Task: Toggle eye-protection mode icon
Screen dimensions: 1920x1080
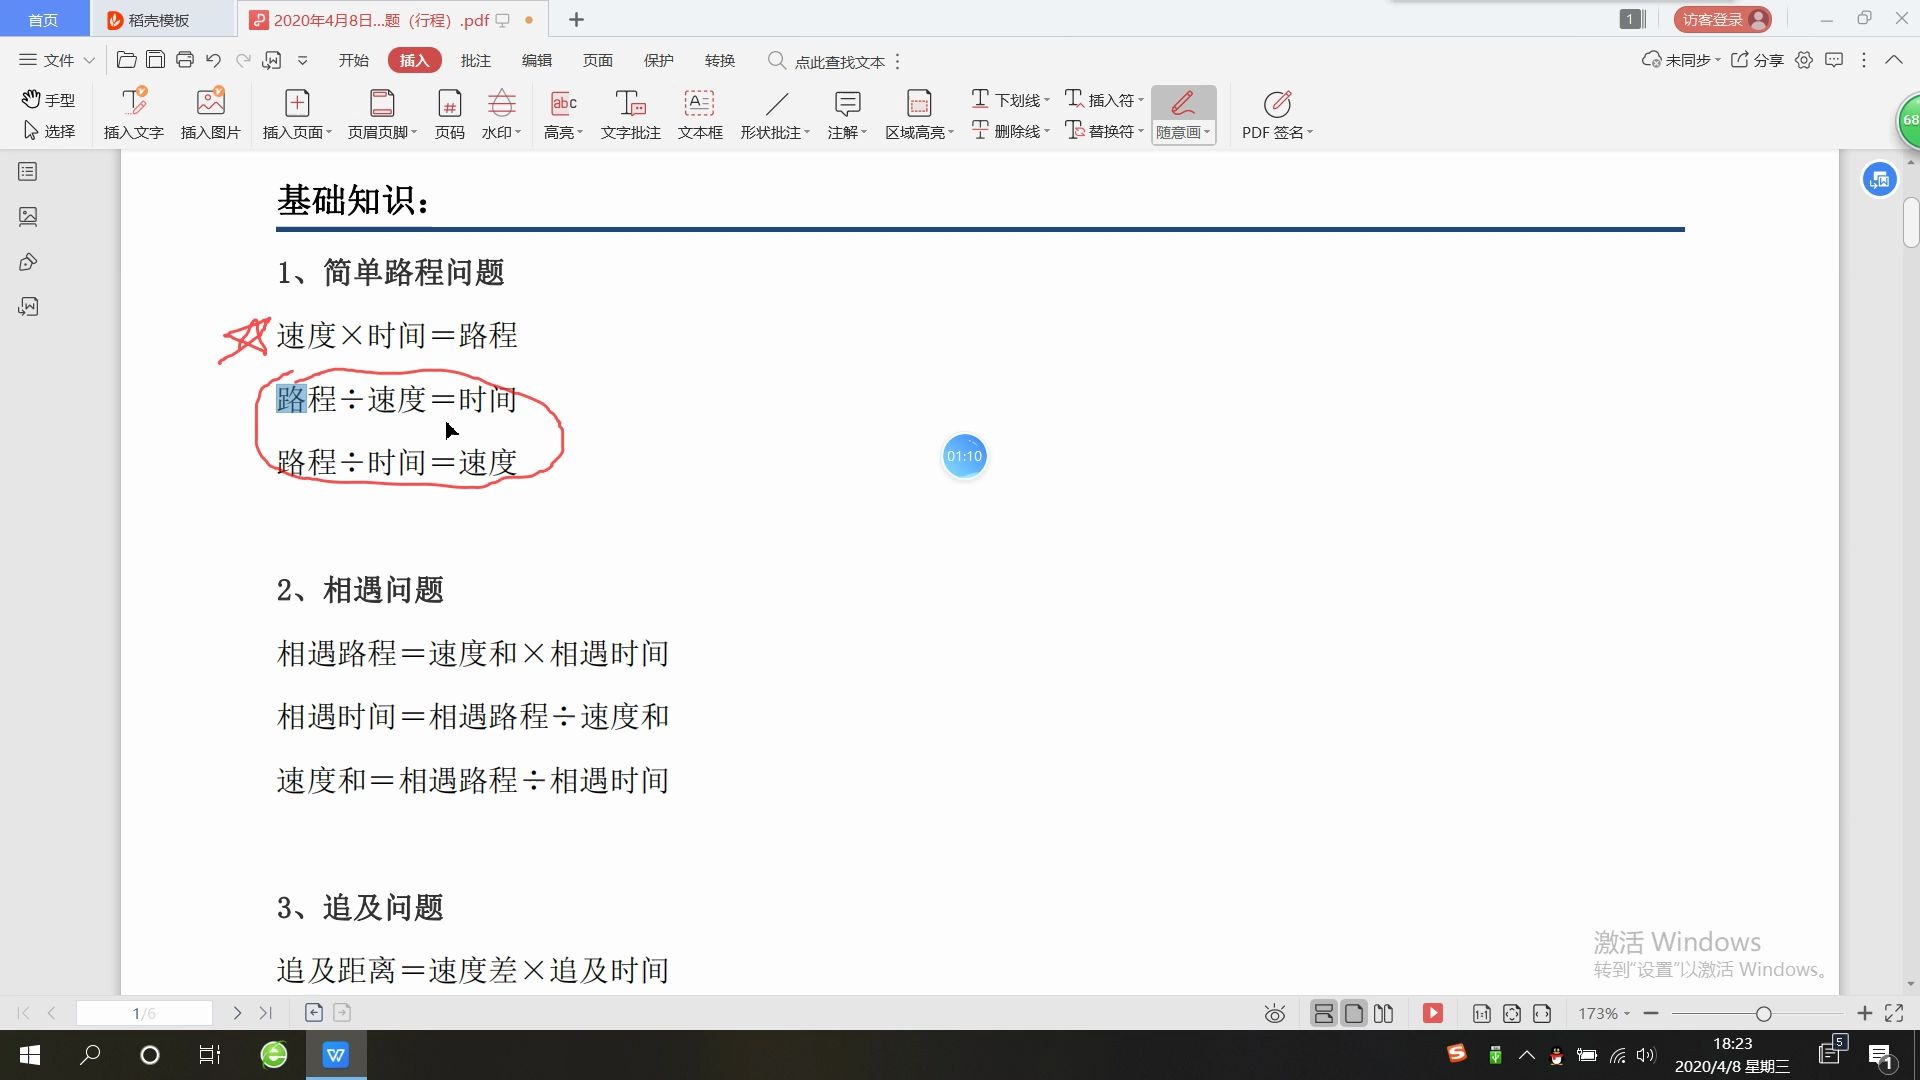Action: tap(1274, 1014)
